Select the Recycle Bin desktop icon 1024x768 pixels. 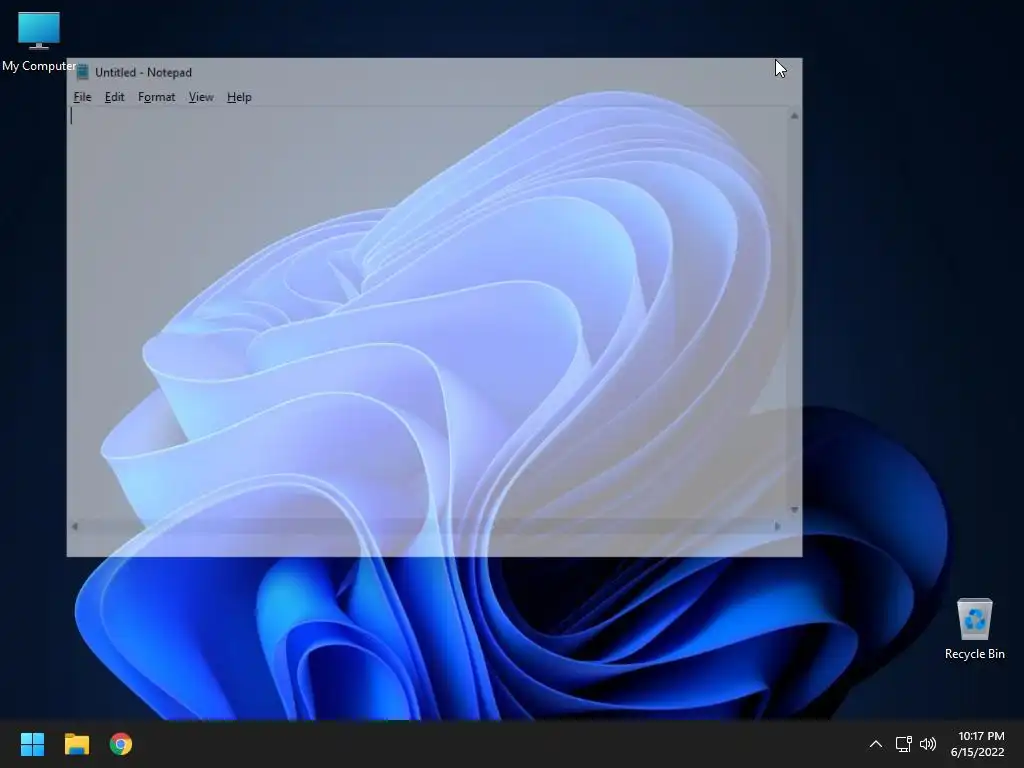tap(974, 629)
